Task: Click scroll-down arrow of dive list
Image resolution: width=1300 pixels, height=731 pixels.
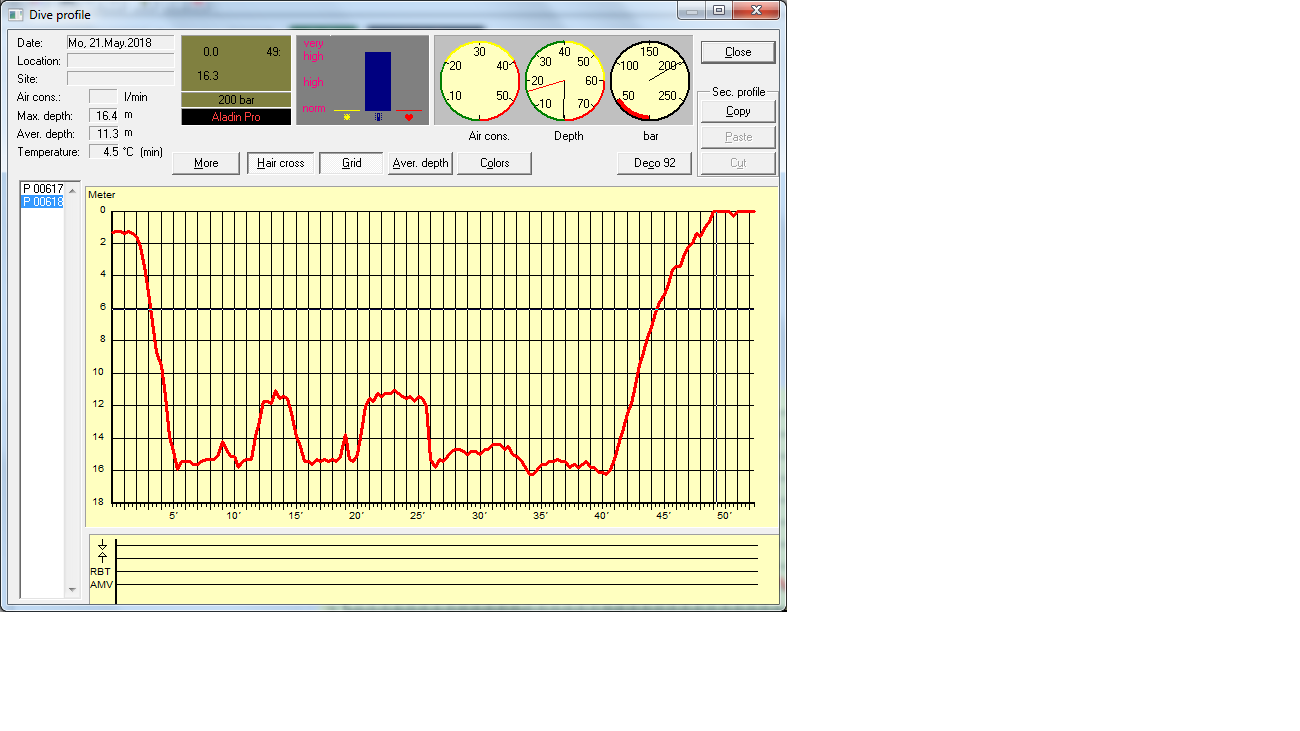Action: pyautogui.click(x=72, y=590)
